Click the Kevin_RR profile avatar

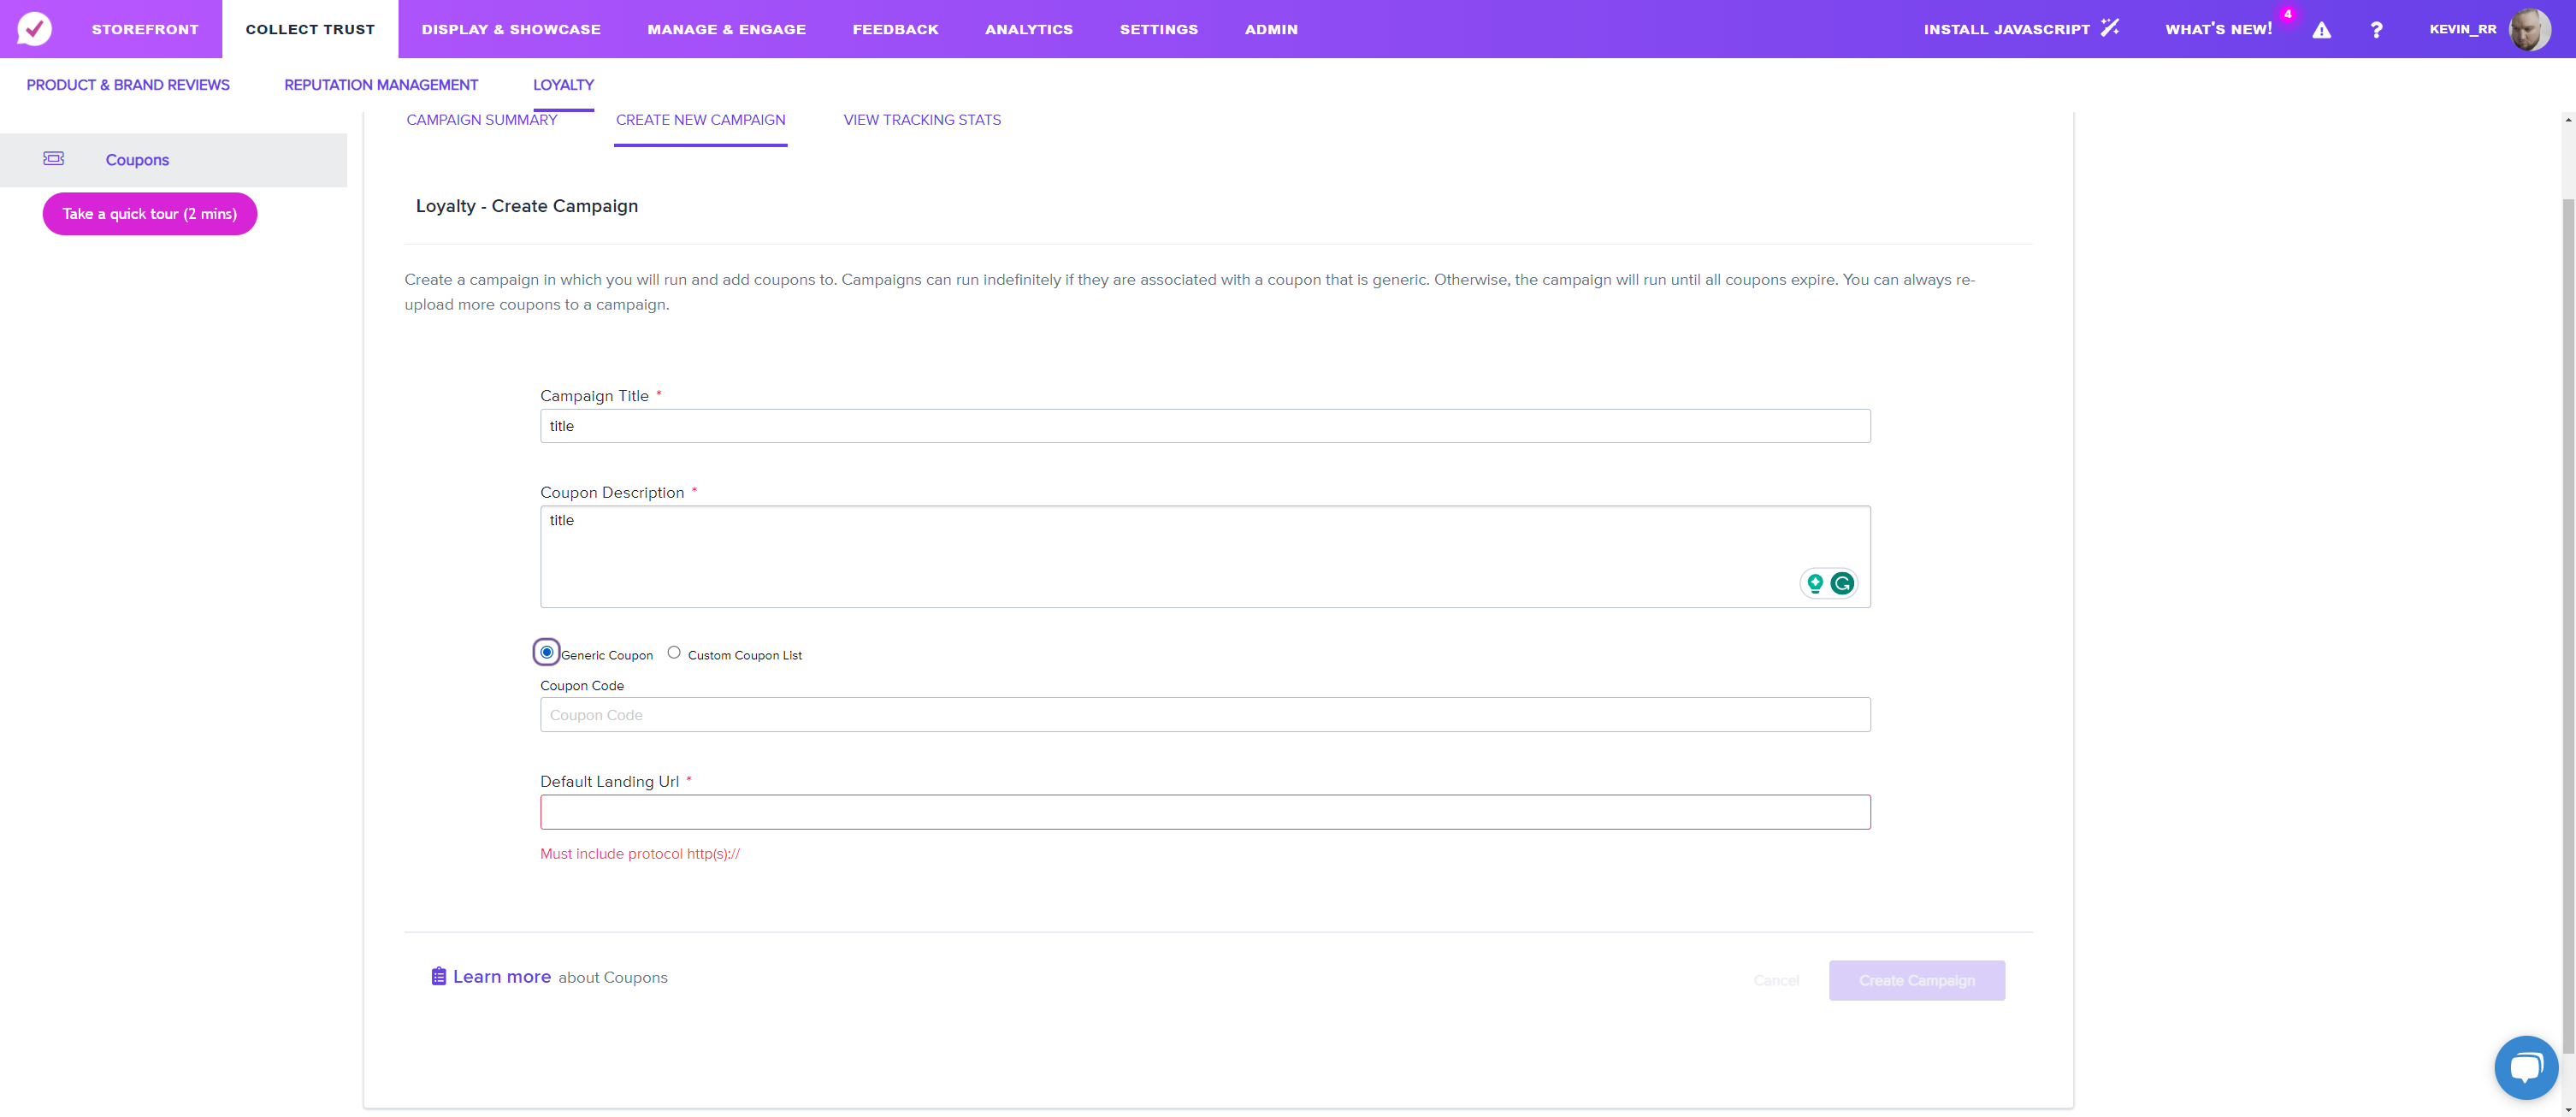coord(2531,29)
